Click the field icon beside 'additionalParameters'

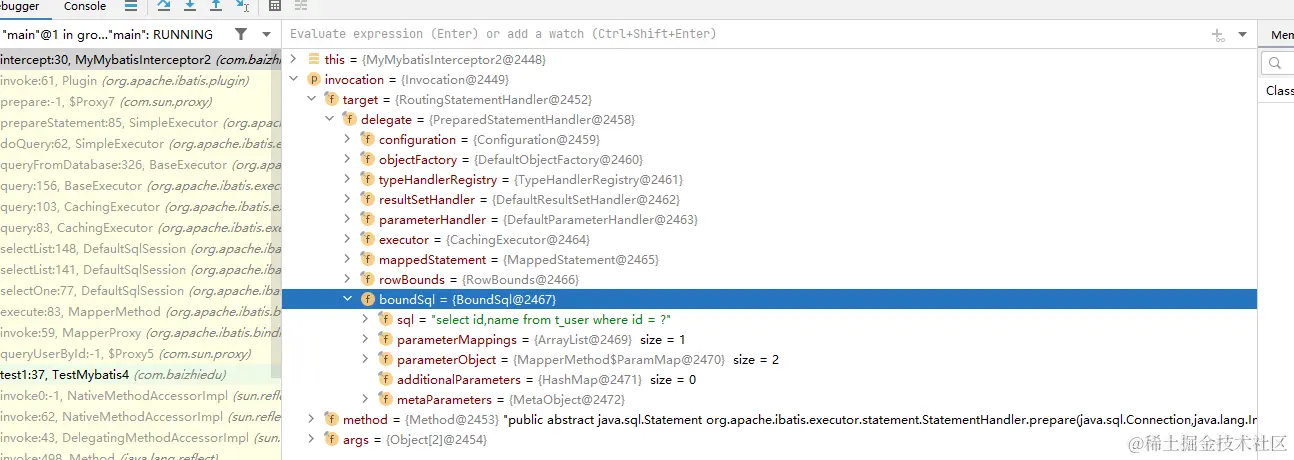[385, 380]
